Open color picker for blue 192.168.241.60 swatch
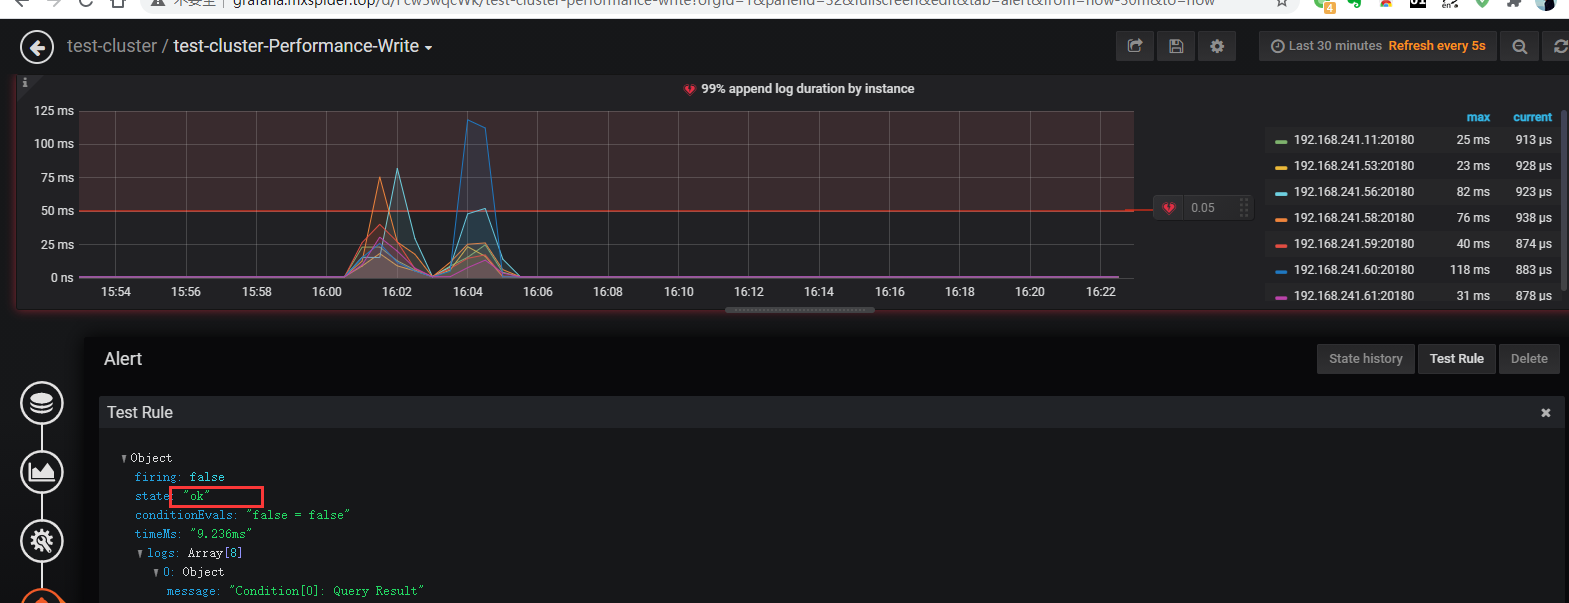 (x=1281, y=272)
